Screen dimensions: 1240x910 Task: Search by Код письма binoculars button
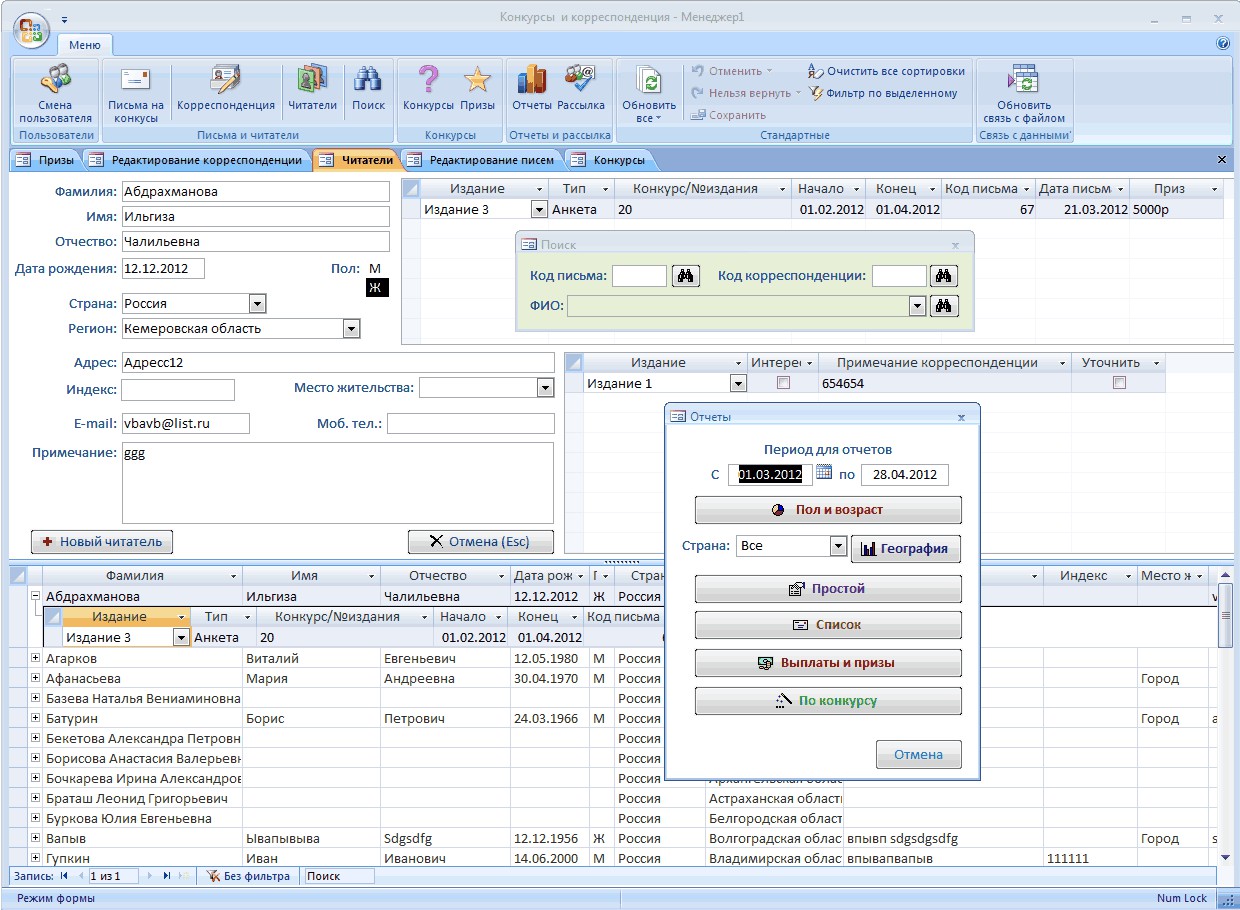tap(685, 276)
